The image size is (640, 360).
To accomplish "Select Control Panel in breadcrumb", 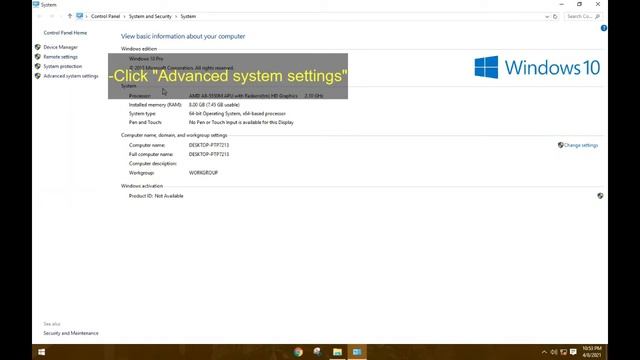I will tap(105, 16).
